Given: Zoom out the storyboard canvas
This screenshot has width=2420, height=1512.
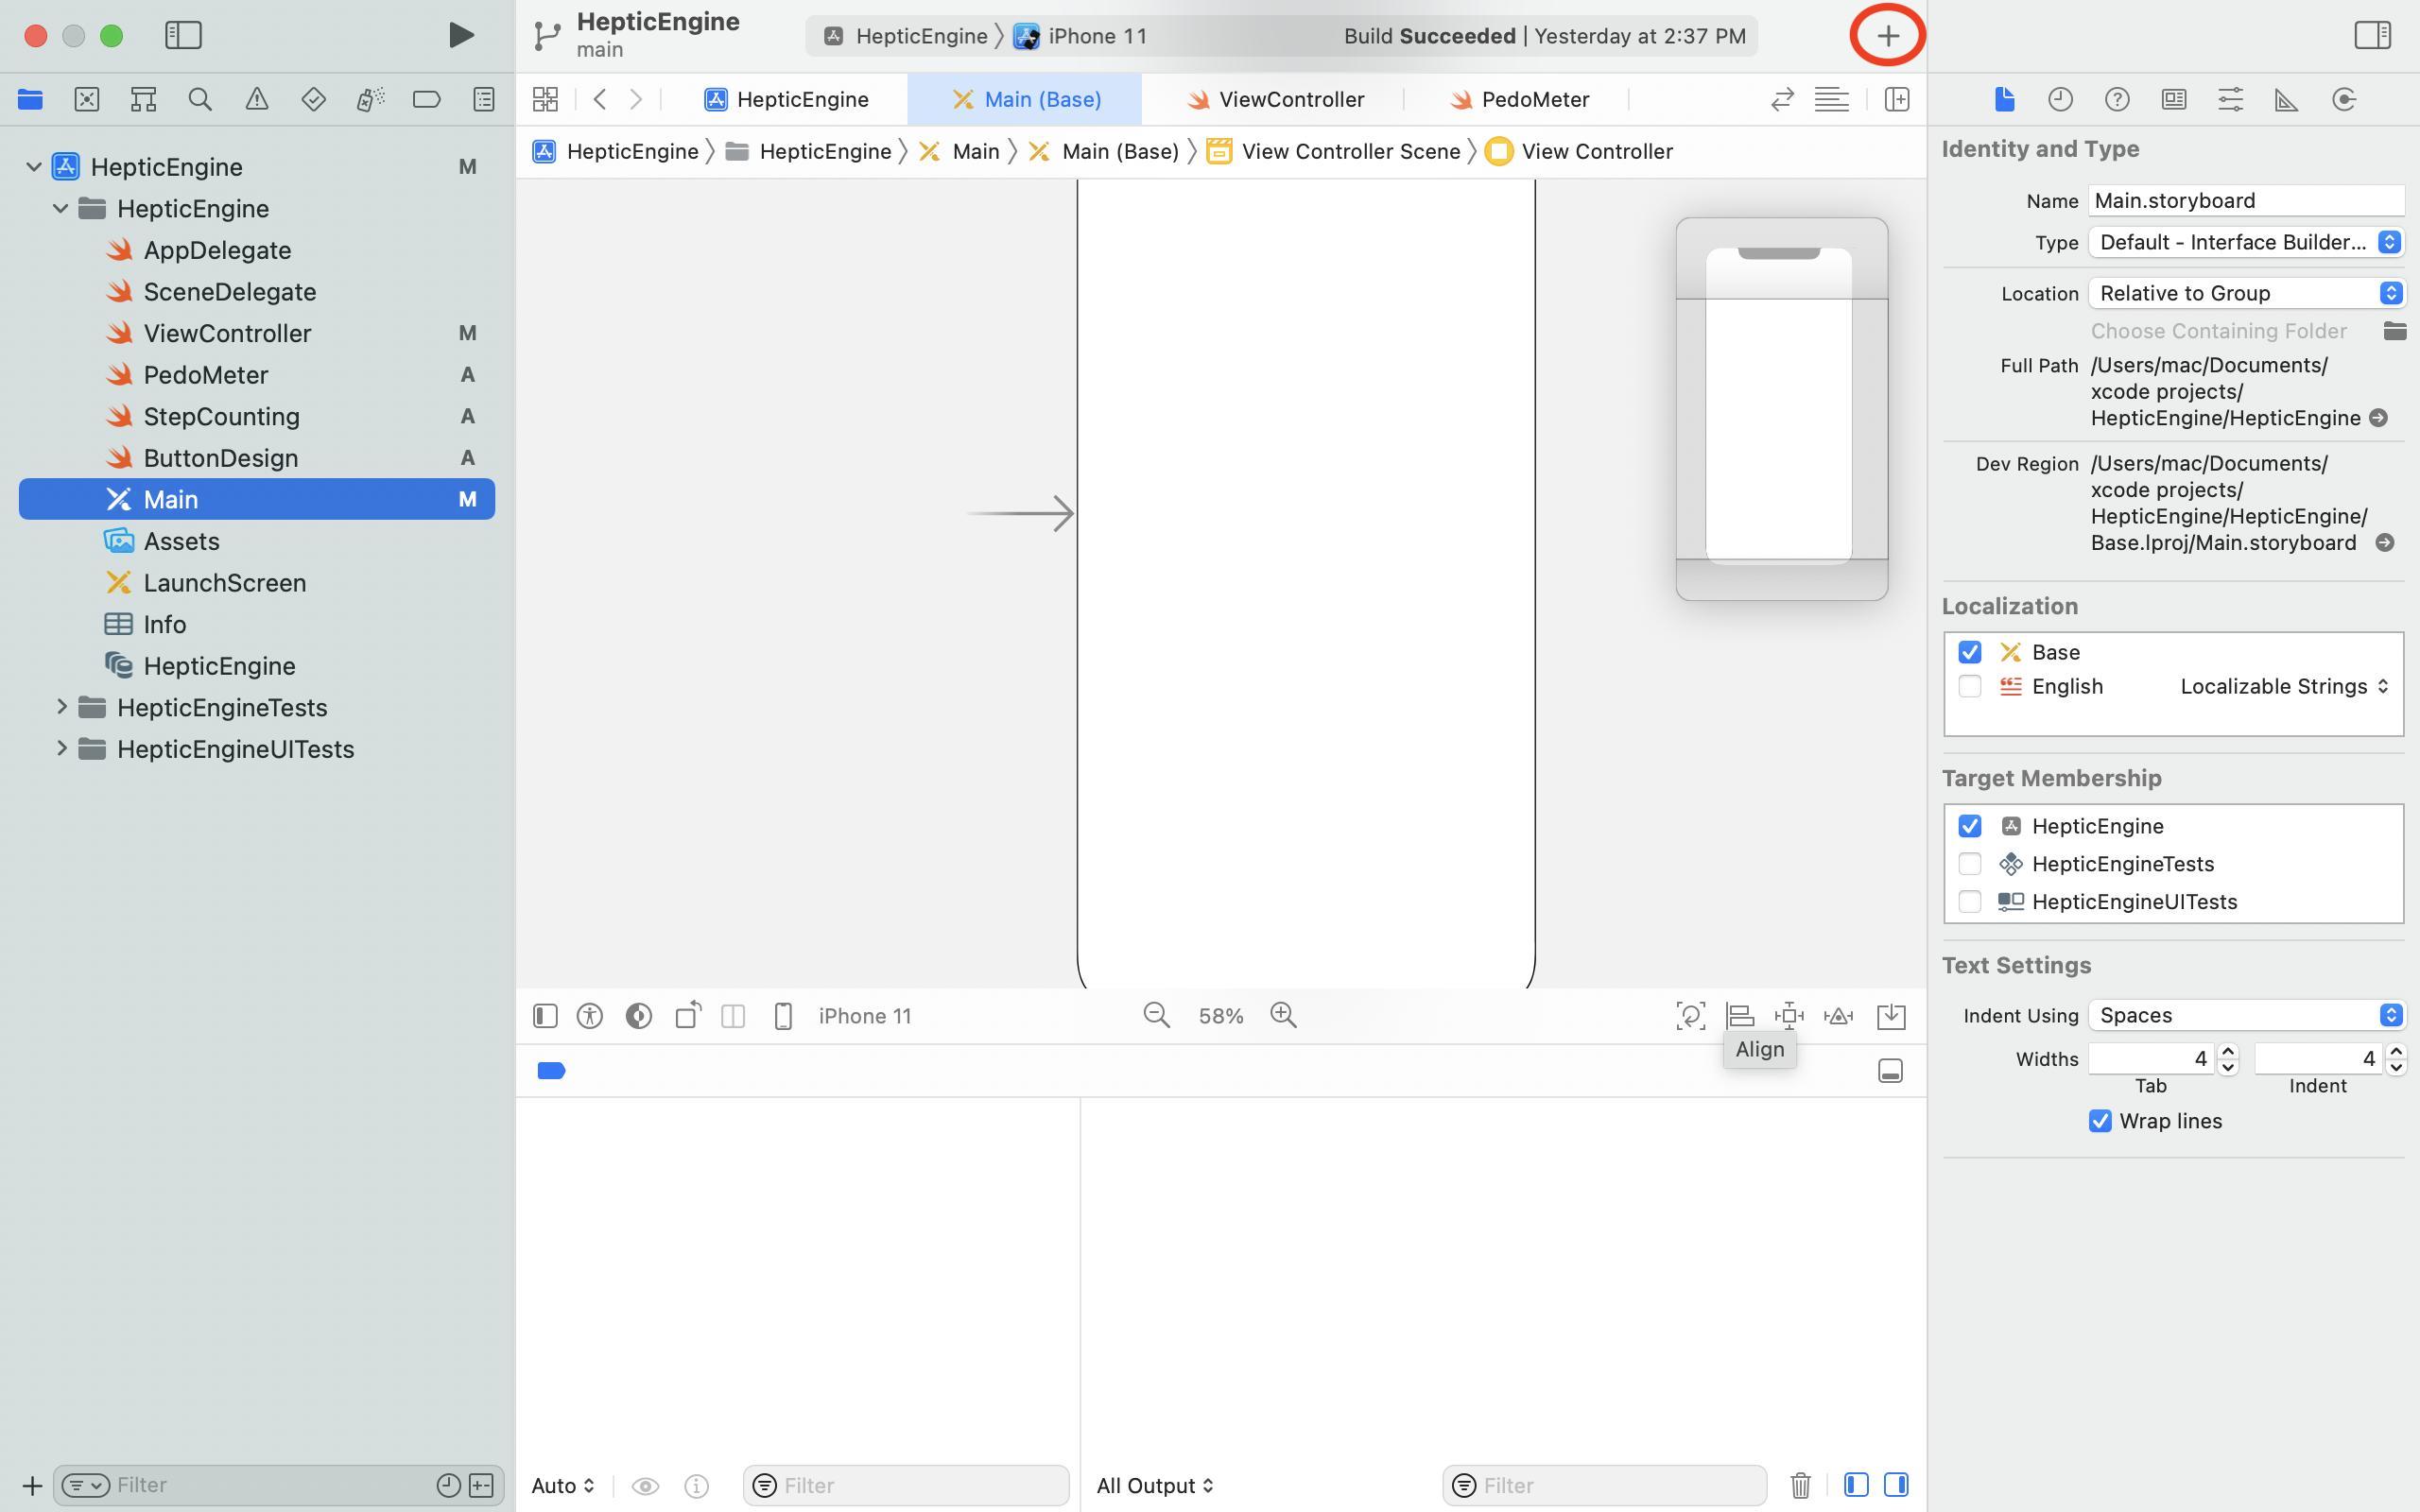Looking at the screenshot, I should pos(1156,1016).
